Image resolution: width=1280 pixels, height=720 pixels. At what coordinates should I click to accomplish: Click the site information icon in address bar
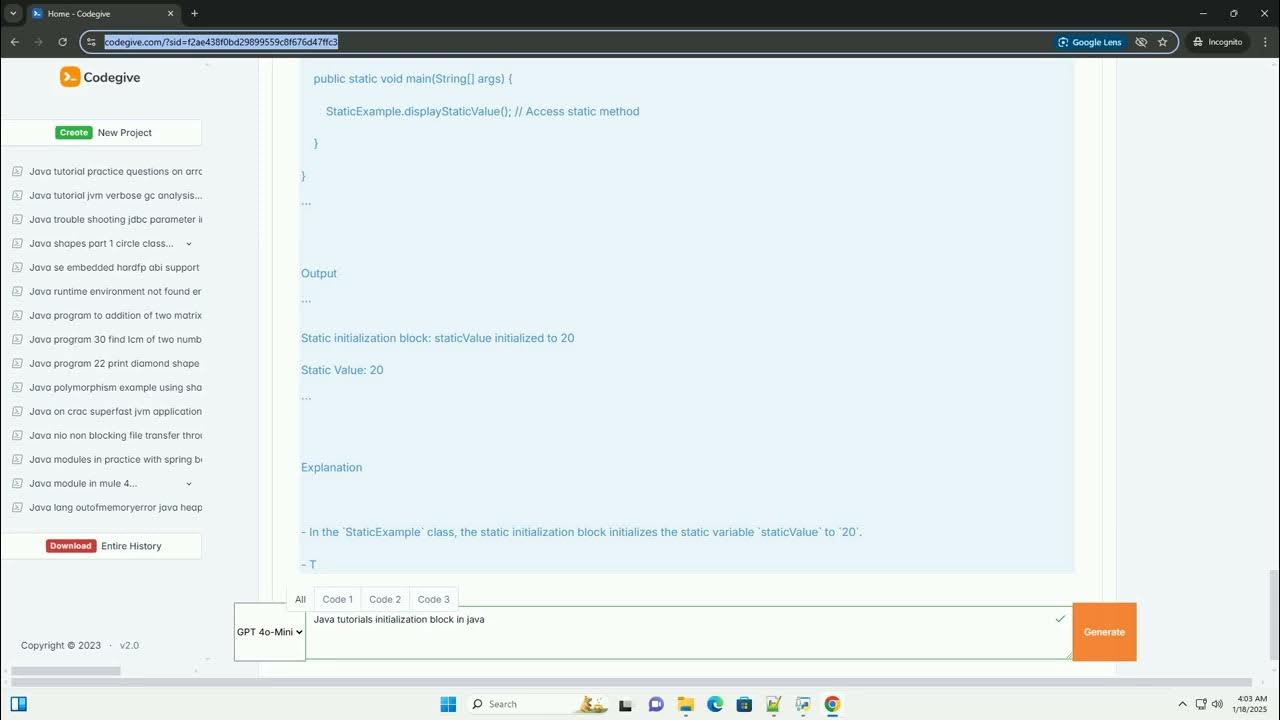[91, 42]
